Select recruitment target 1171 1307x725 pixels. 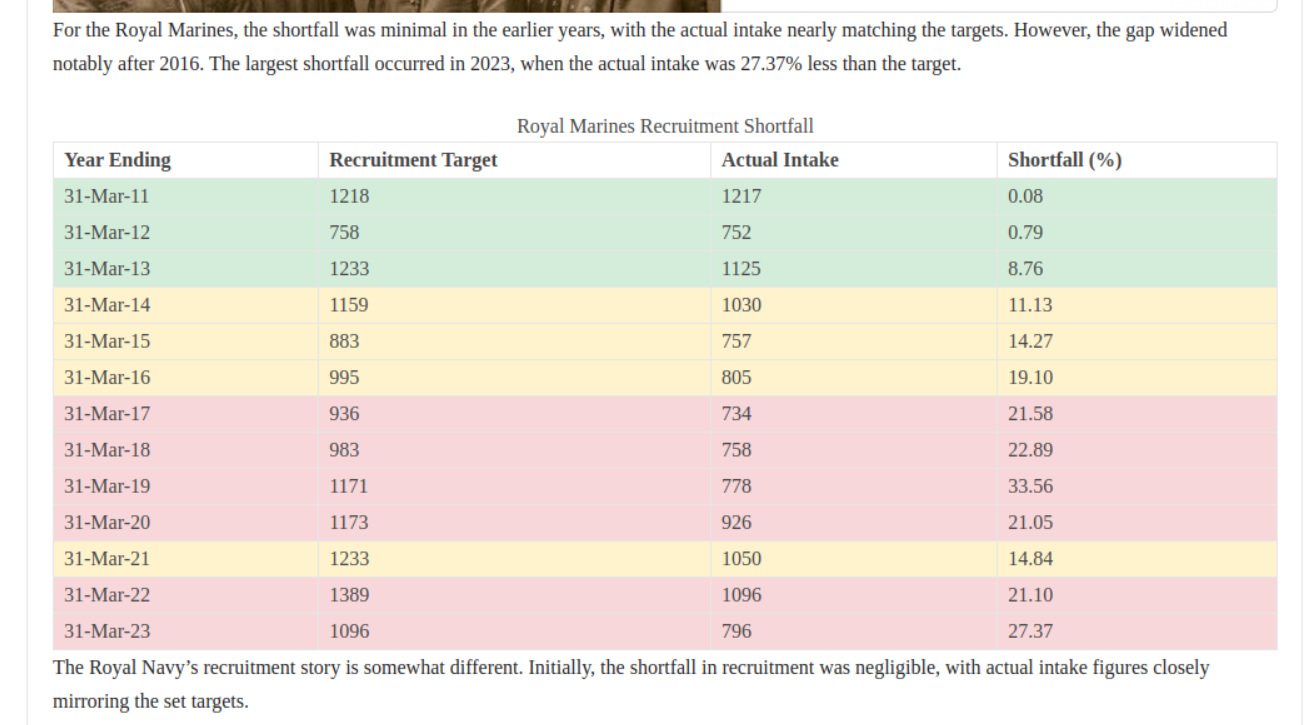[515, 486]
